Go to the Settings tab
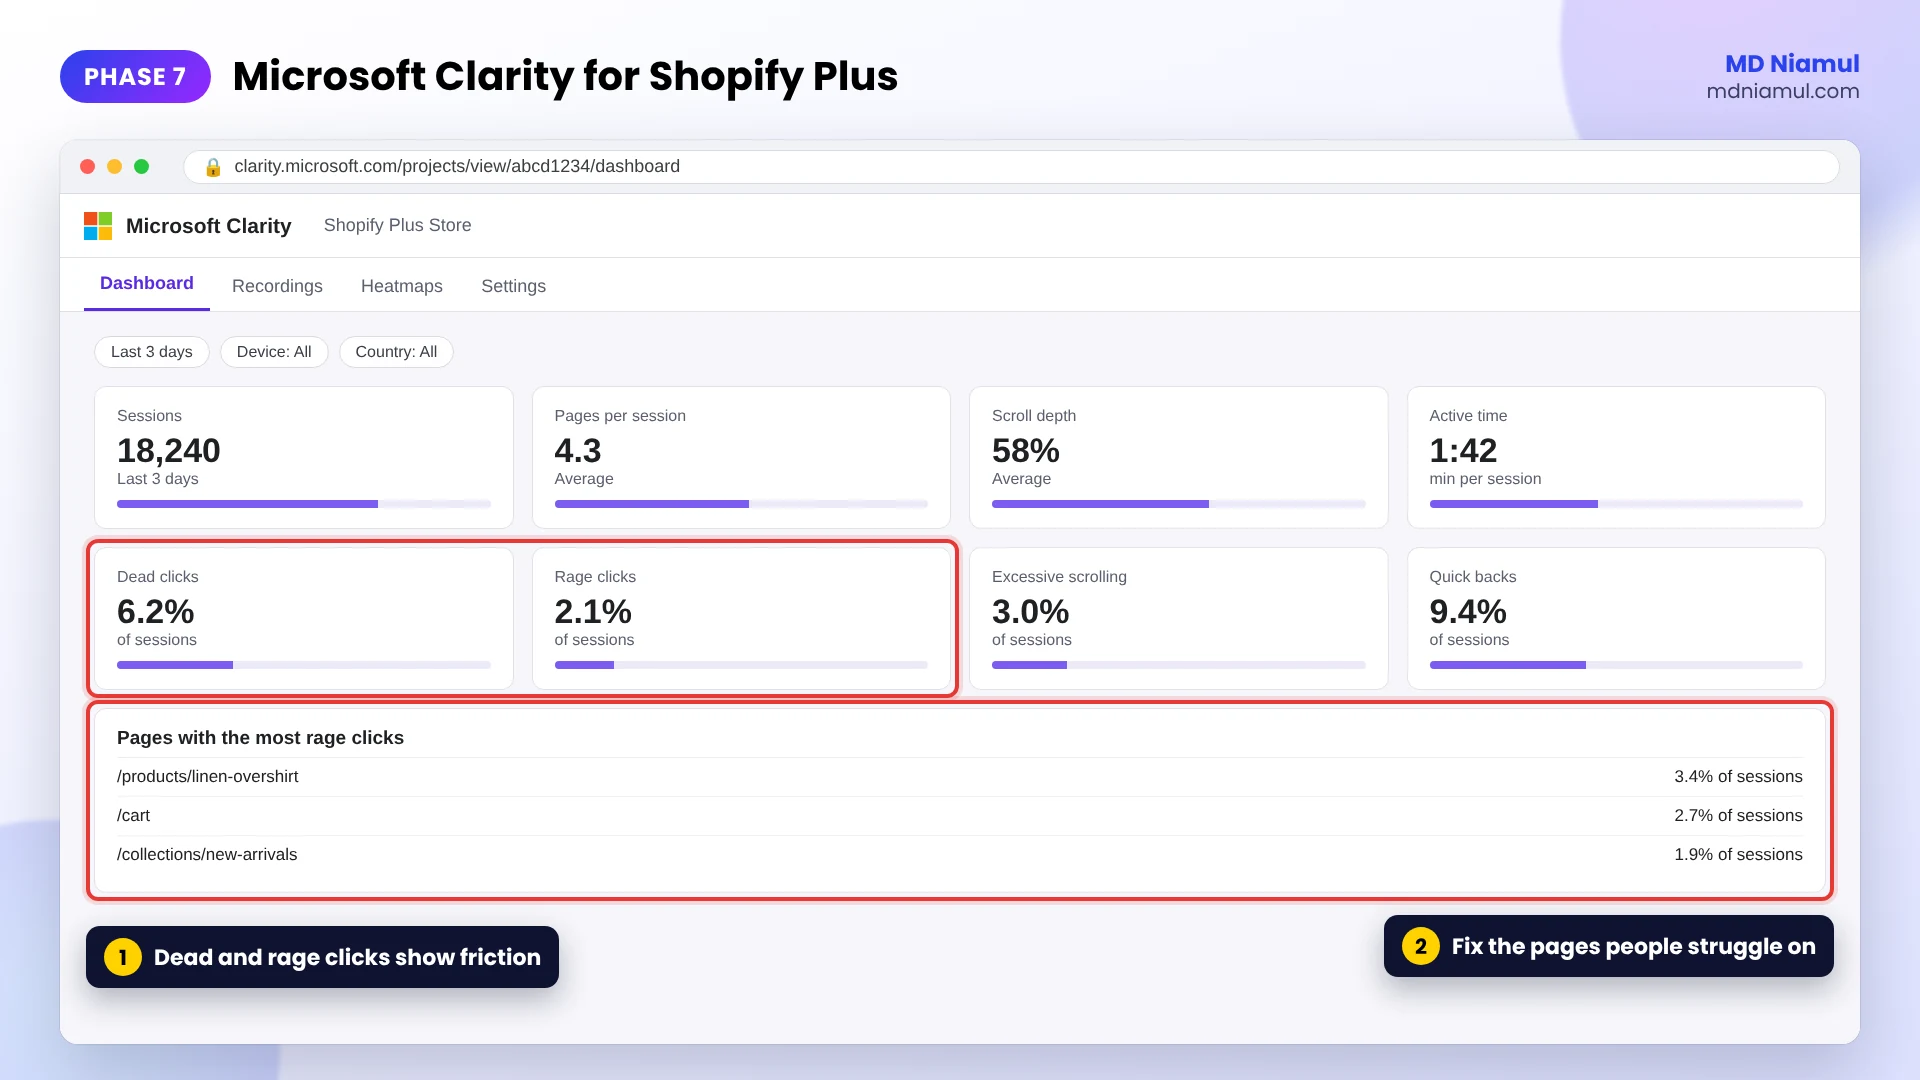Viewport: 1920px width, 1080px height. [x=513, y=286]
